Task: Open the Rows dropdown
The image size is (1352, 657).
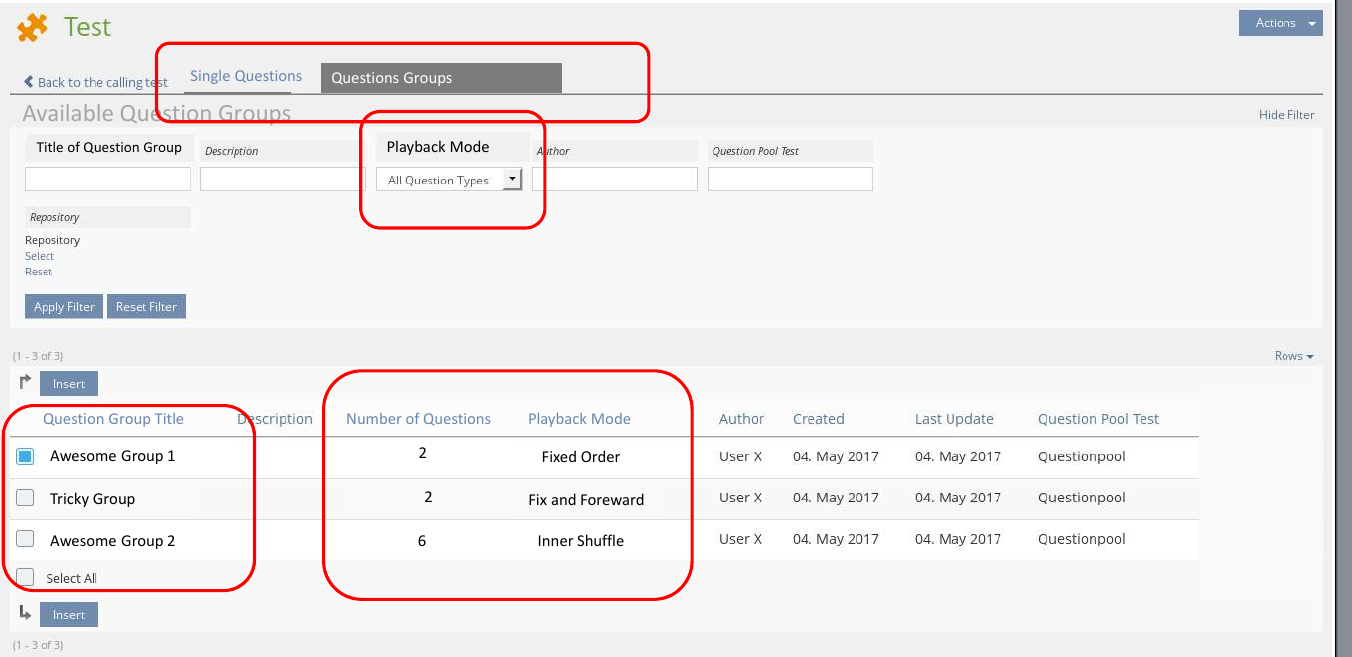Action: (x=1293, y=356)
